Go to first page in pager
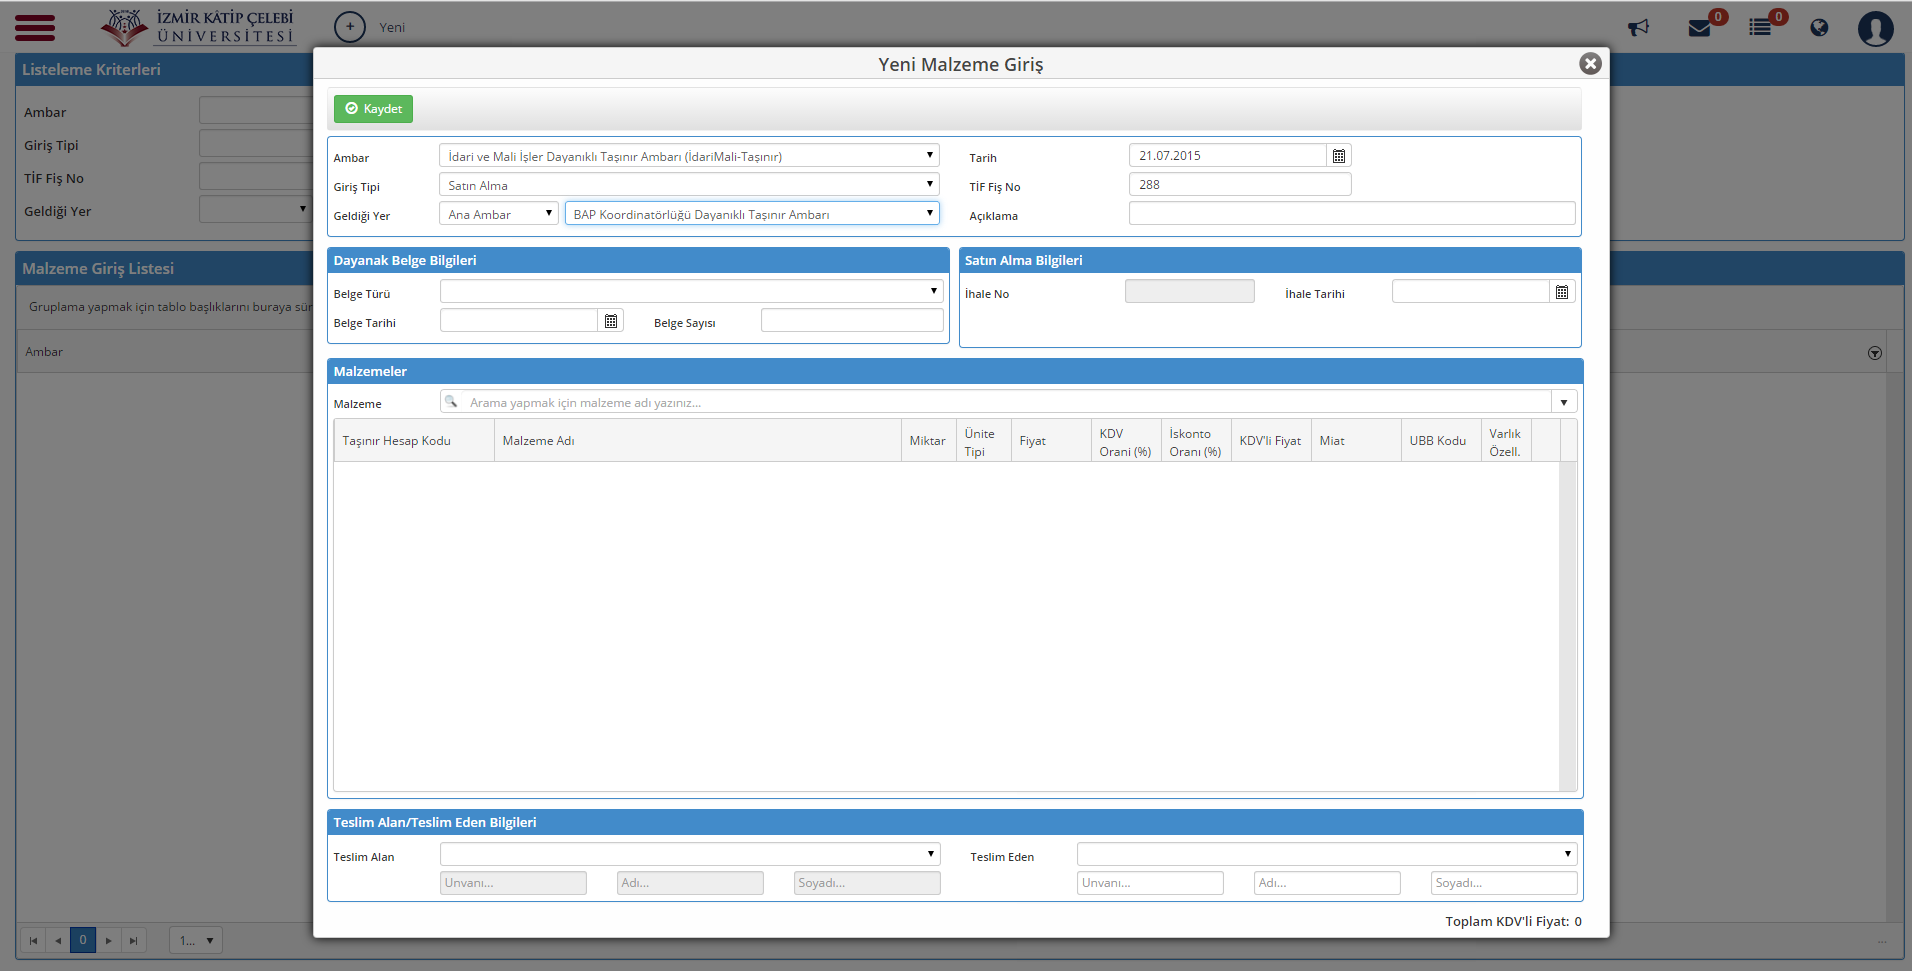 point(33,940)
